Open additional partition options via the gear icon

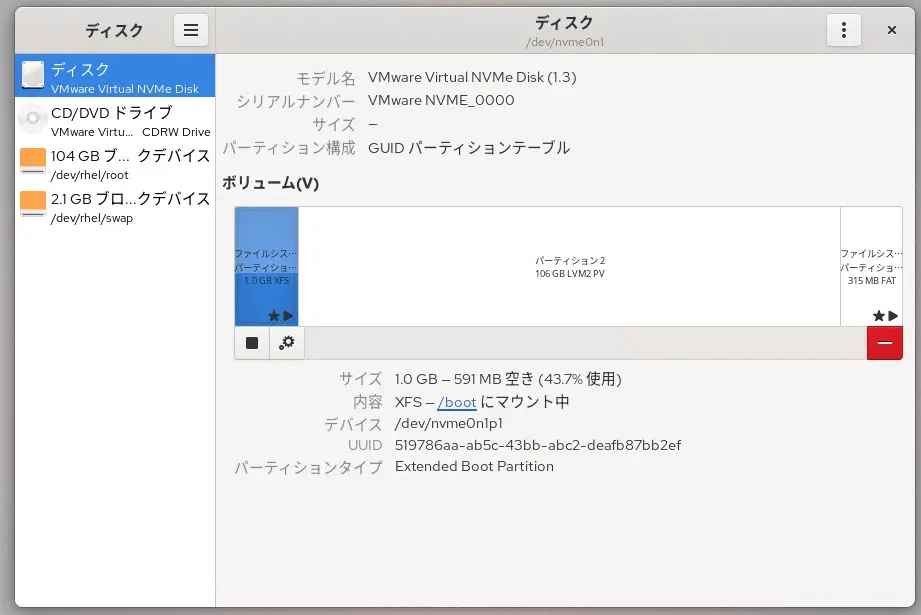point(287,342)
